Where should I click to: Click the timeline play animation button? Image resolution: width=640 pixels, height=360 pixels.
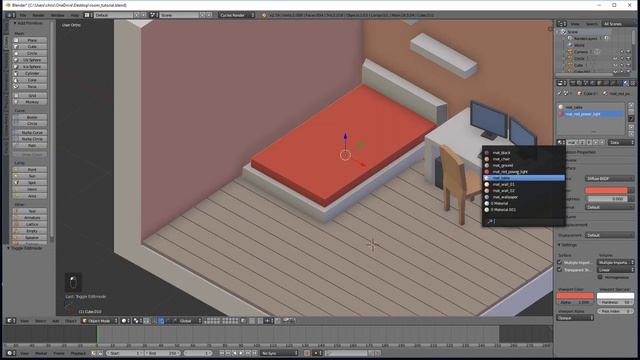pos(241,353)
